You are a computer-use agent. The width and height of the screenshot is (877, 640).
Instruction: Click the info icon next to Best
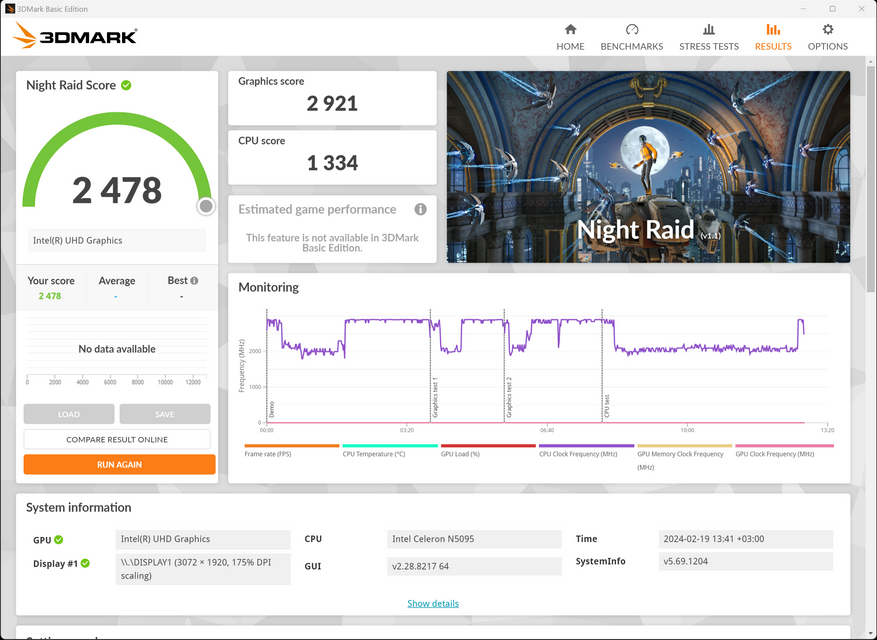[x=194, y=281]
